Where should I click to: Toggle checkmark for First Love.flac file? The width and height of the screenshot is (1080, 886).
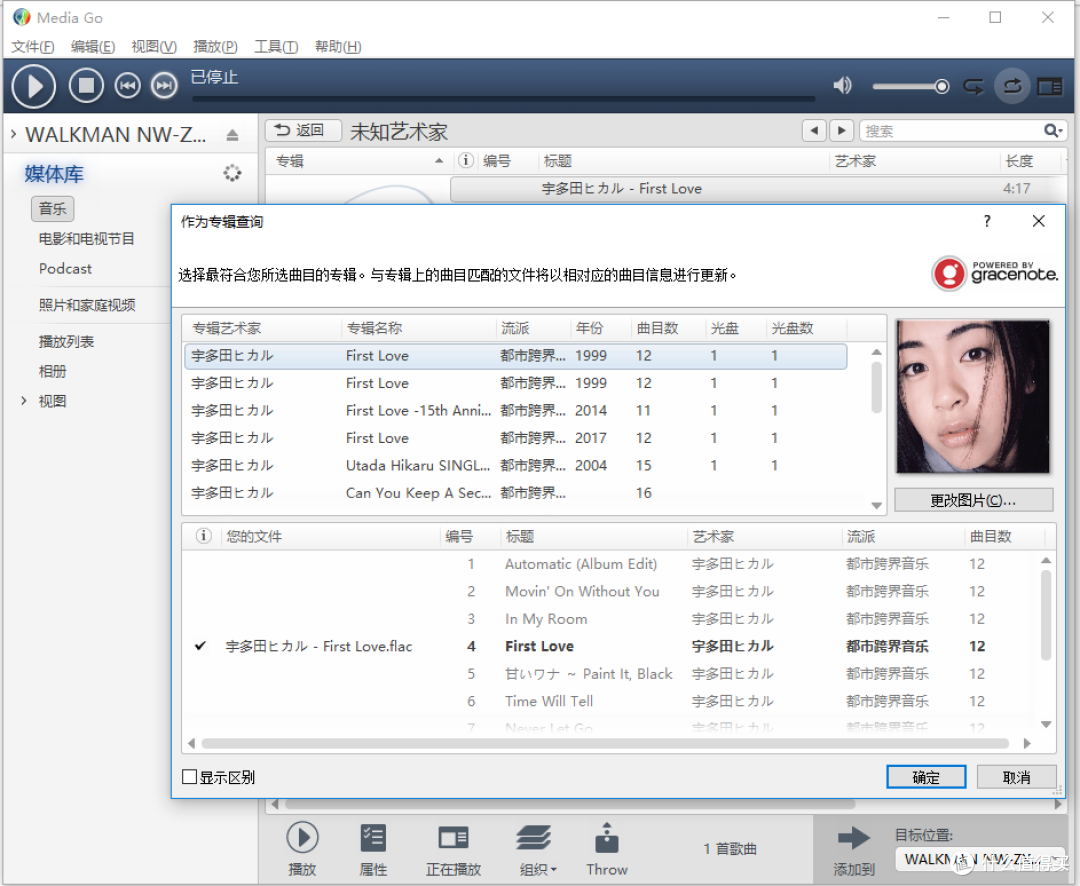point(200,646)
